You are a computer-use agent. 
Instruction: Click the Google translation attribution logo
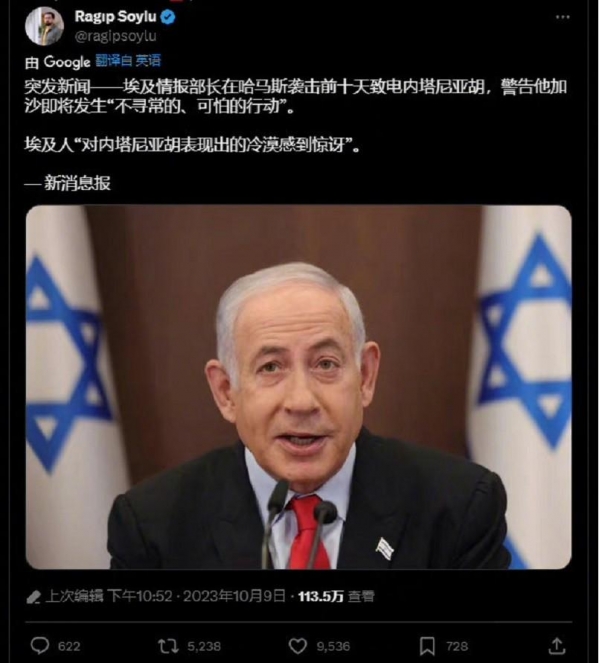click(x=67, y=62)
